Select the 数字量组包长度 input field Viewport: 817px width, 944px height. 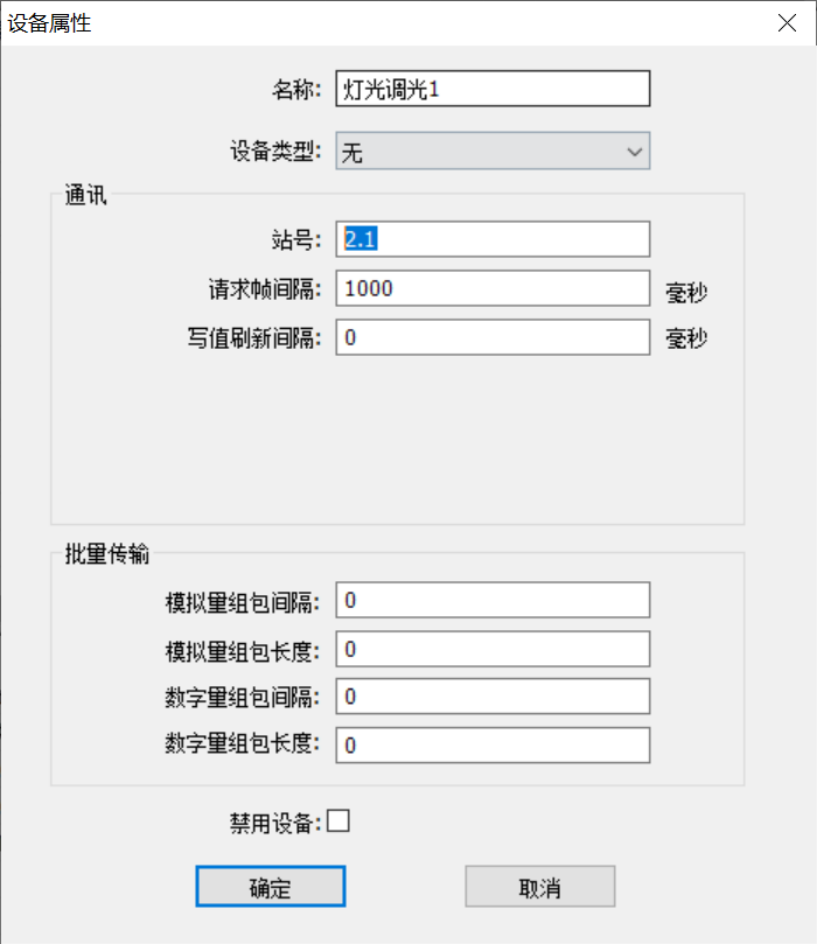pos(492,745)
